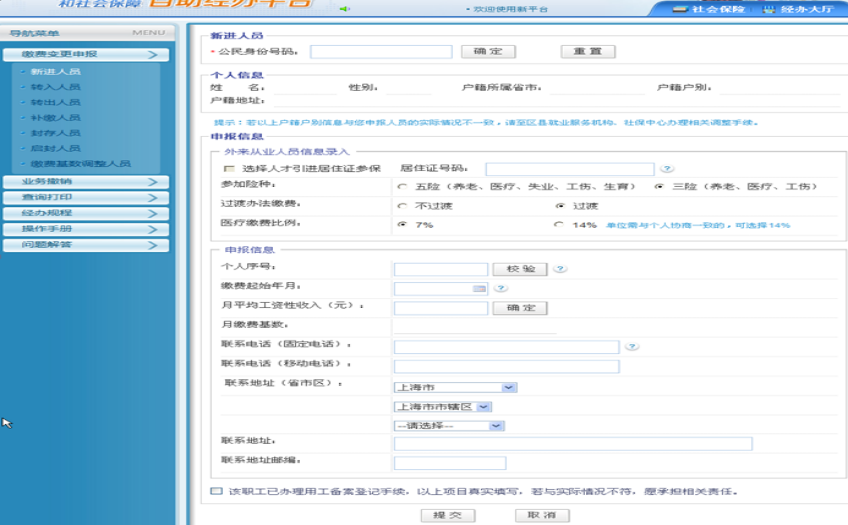Expand the 经办规程 menu section
Image resolution: width=848 pixels, height=525 pixels.
tap(86, 213)
